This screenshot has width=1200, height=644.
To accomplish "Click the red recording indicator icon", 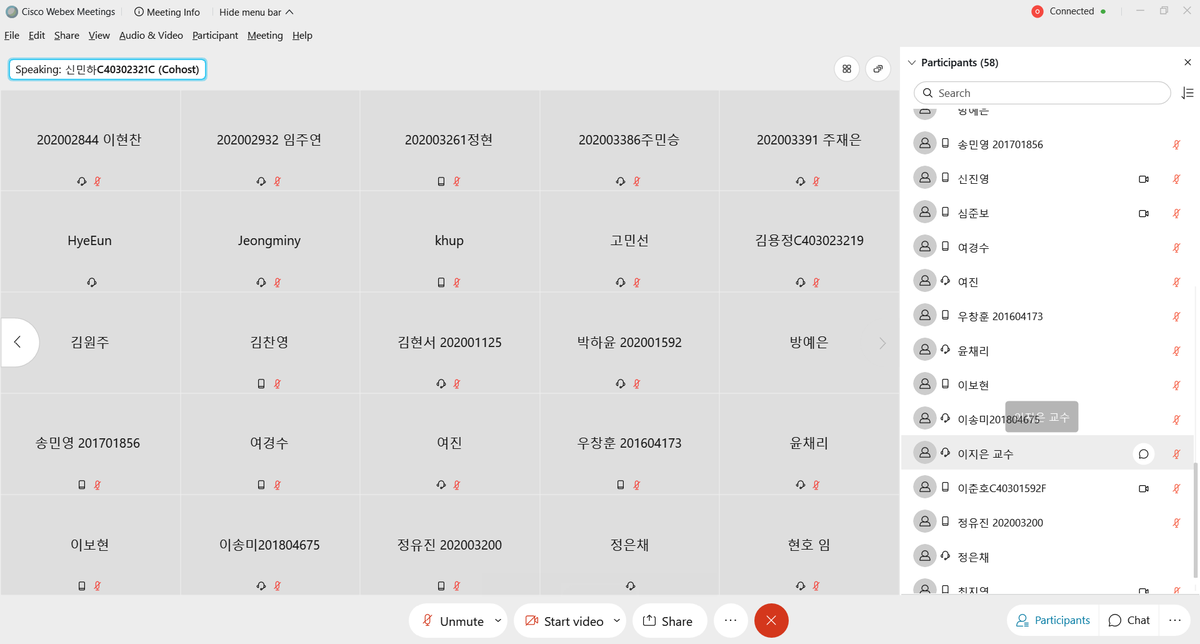I will (1037, 11).
